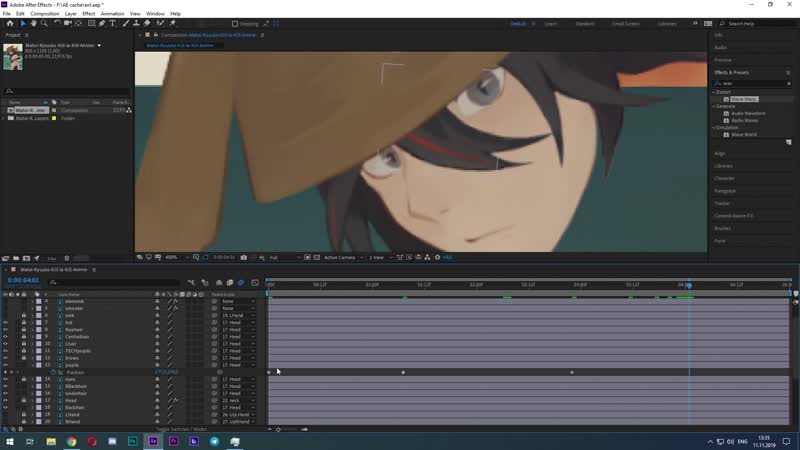Collapse the pupils layer twirl
The width and height of the screenshot is (800, 450).
pos(33,365)
